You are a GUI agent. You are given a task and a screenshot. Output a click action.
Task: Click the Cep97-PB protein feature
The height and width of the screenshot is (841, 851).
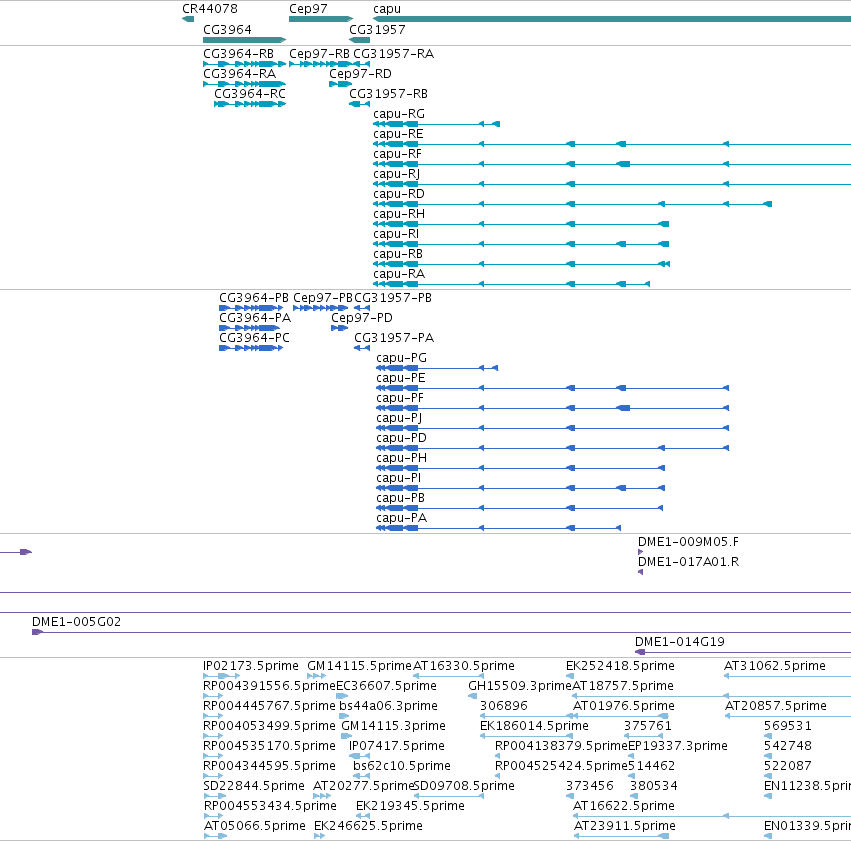(320, 308)
